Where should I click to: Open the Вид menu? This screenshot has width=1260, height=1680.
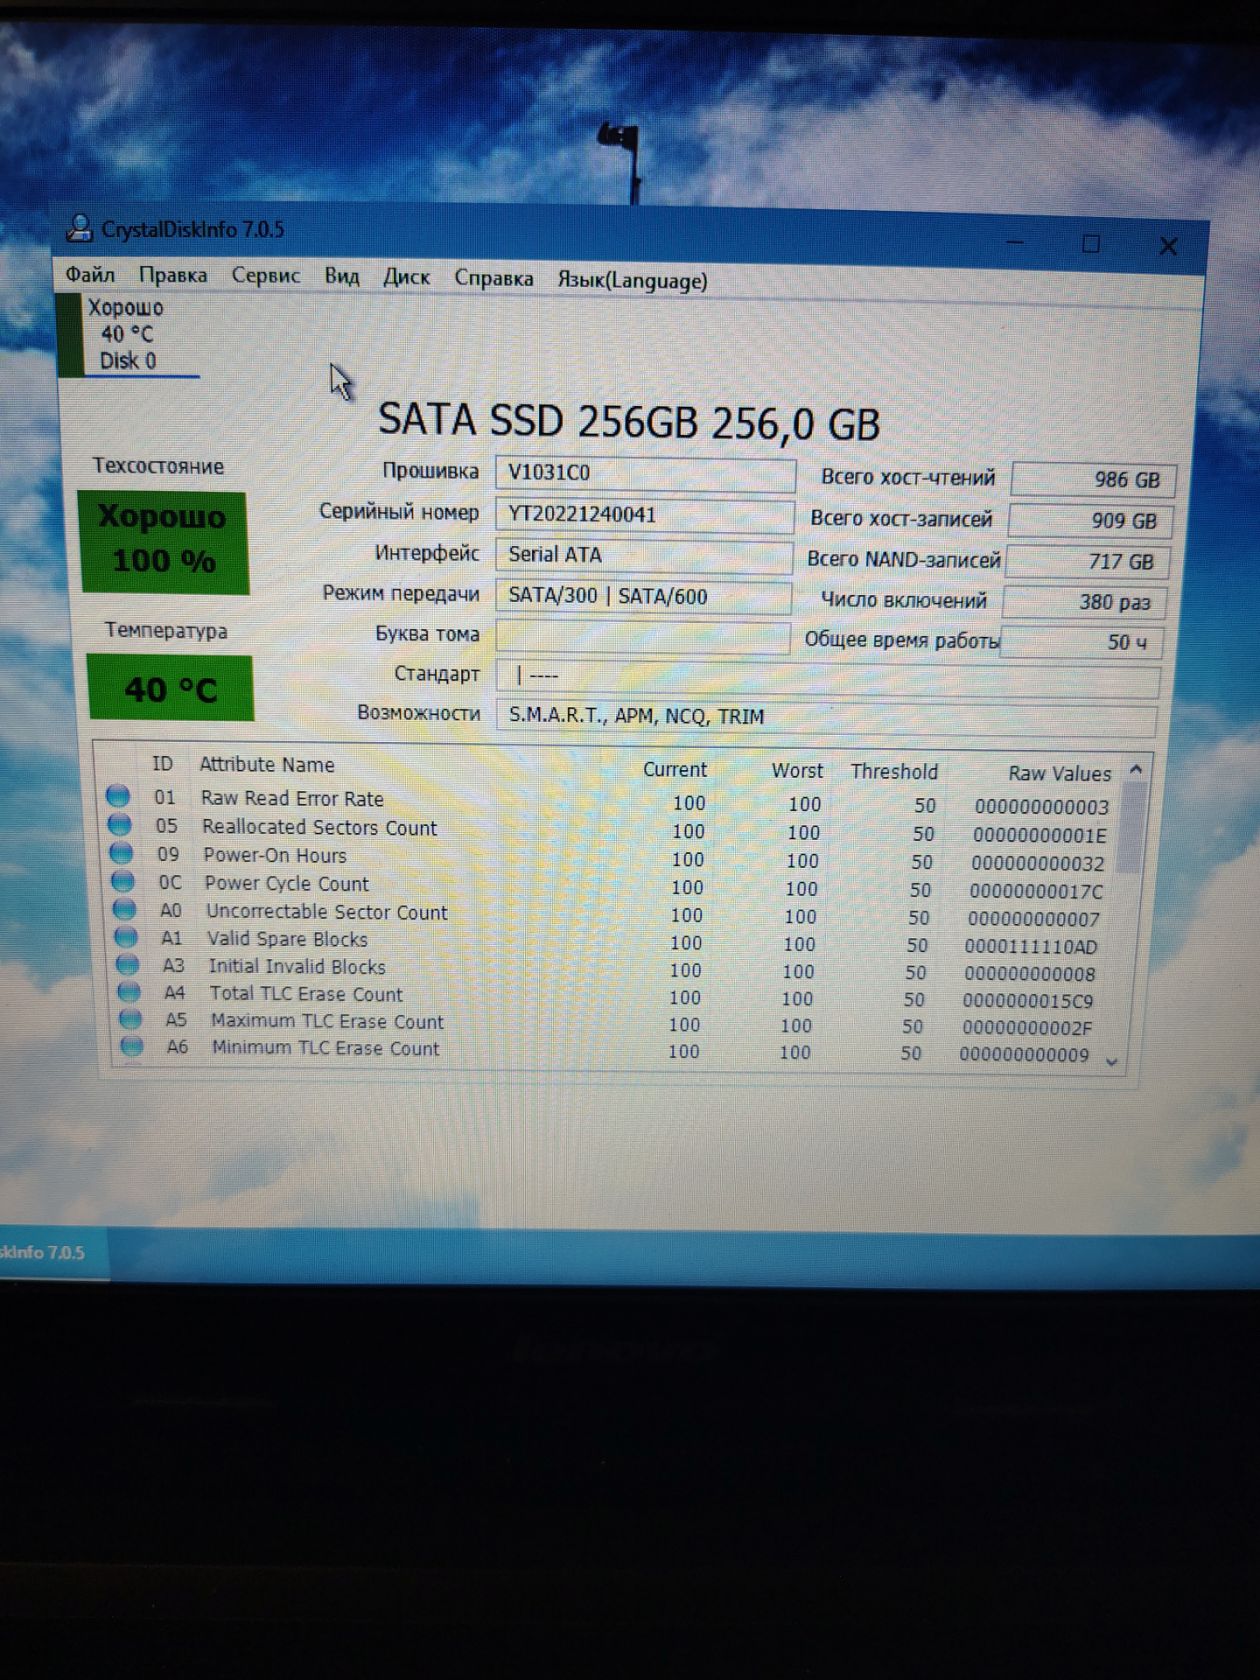[341, 277]
